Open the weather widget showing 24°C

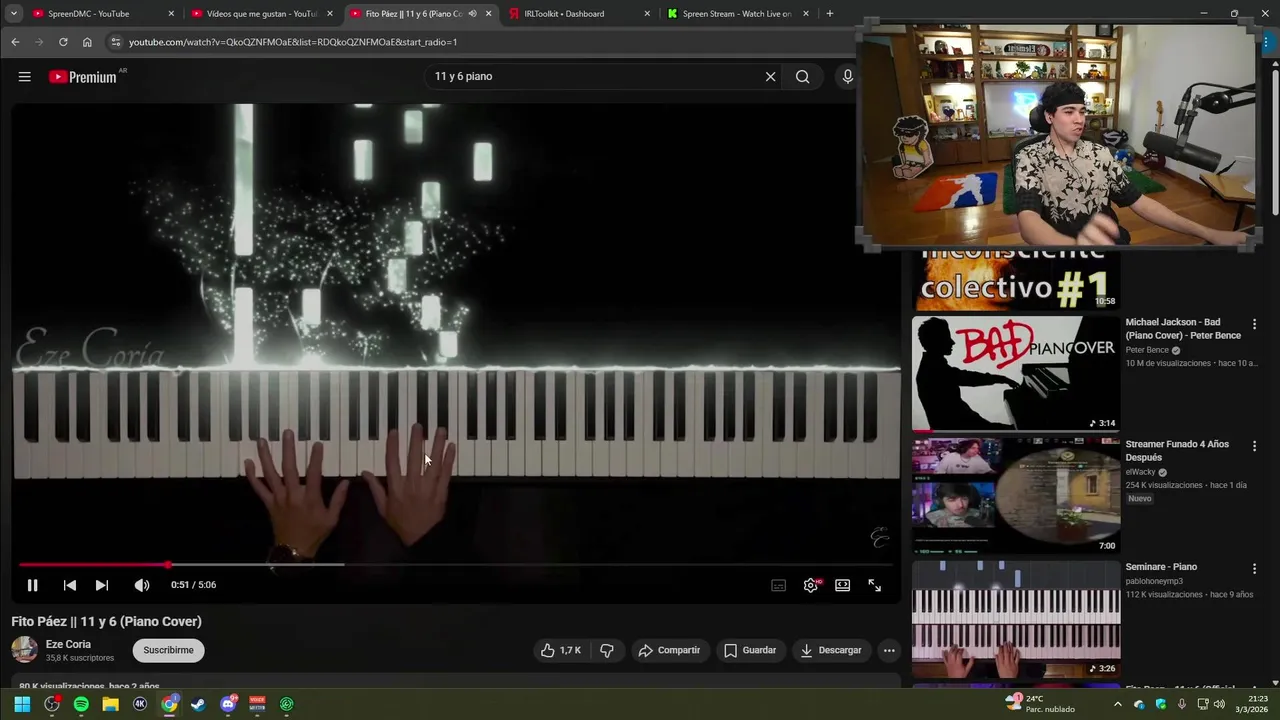1040,704
